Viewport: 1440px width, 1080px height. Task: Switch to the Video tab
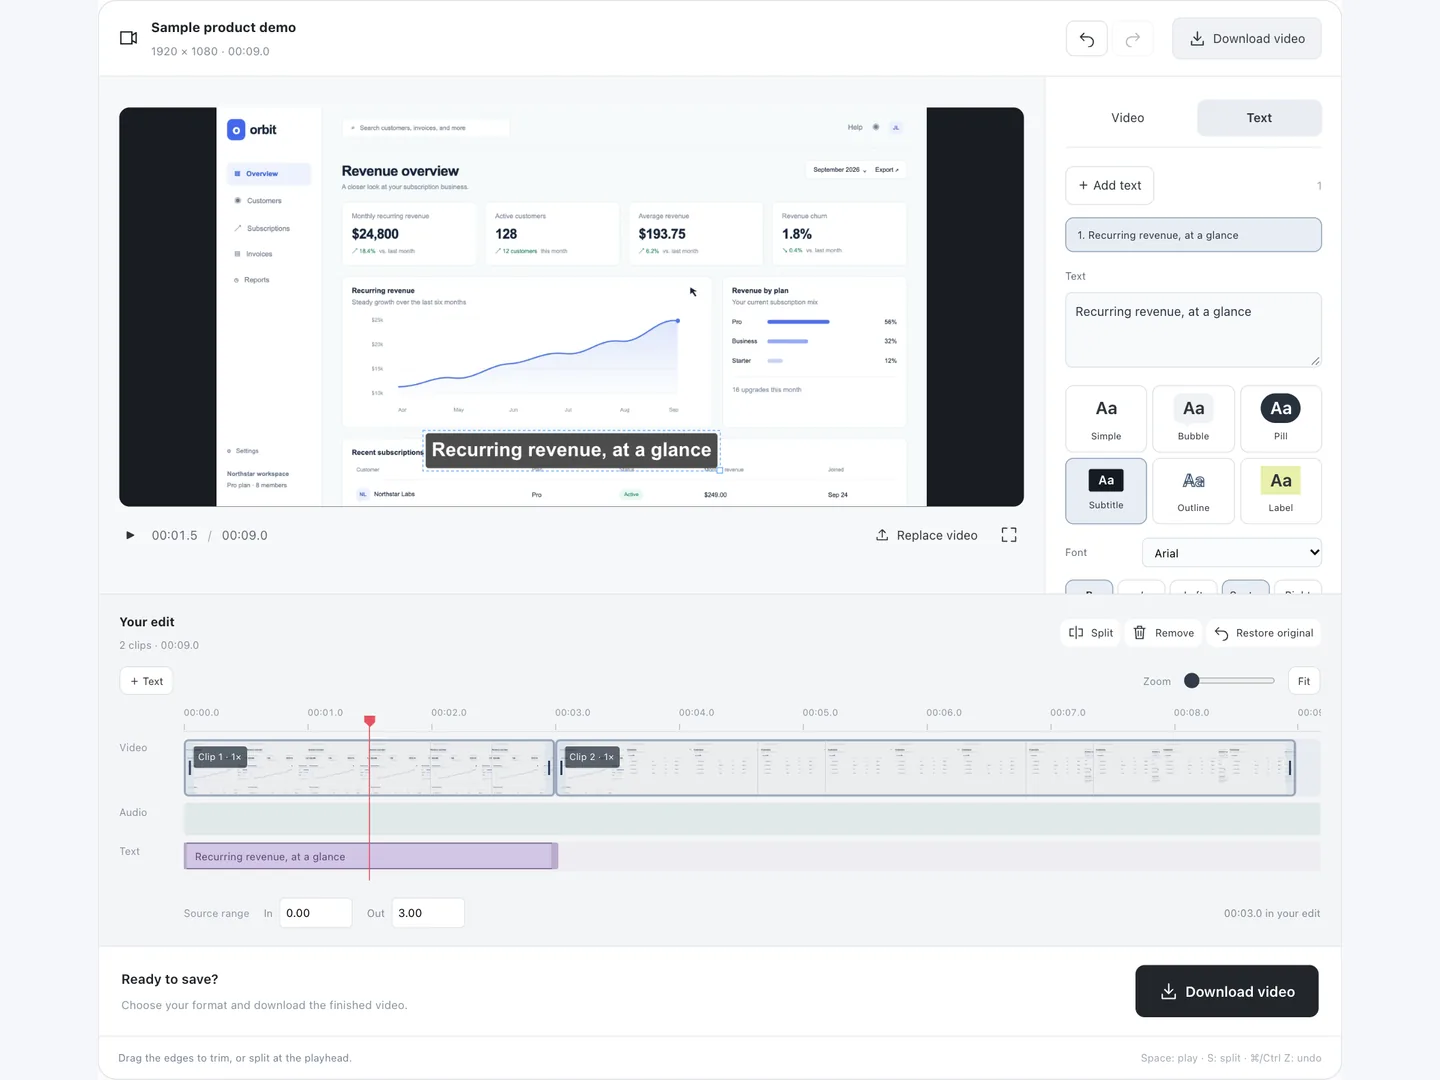pyautogui.click(x=1128, y=118)
